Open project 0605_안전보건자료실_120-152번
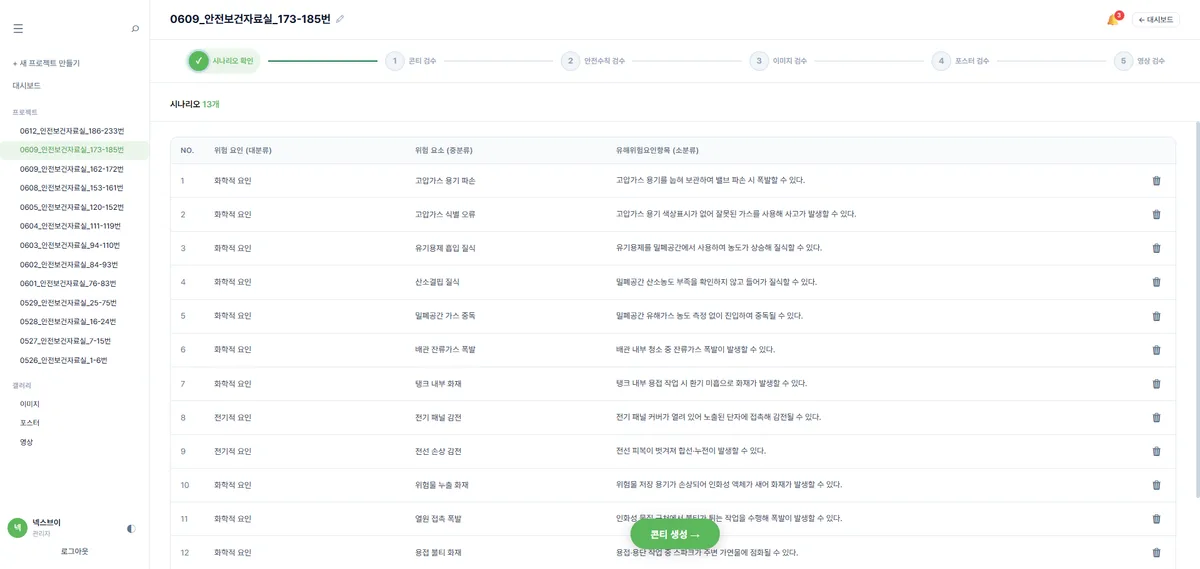The image size is (1200, 569). pyautogui.click(x=74, y=207)
